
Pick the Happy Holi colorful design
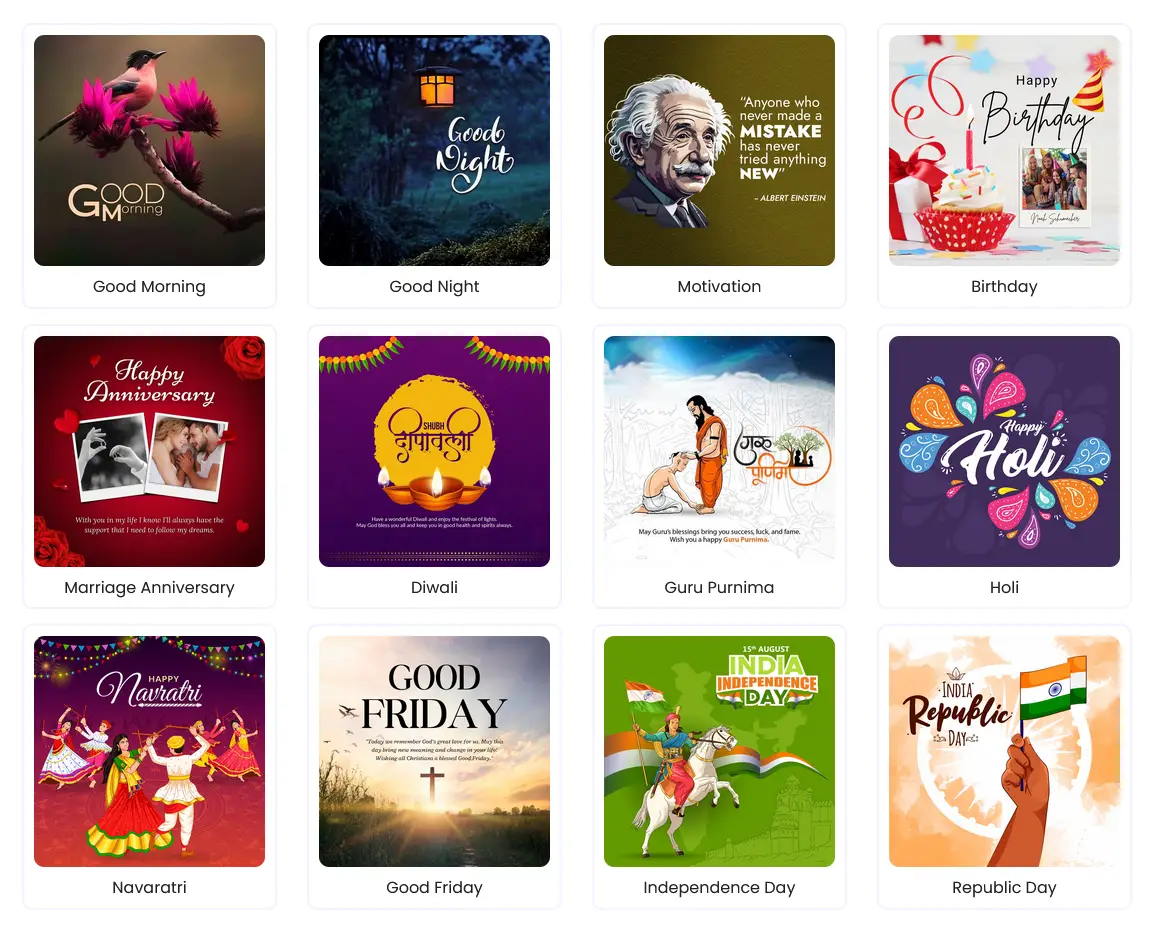pos(1004,451)
